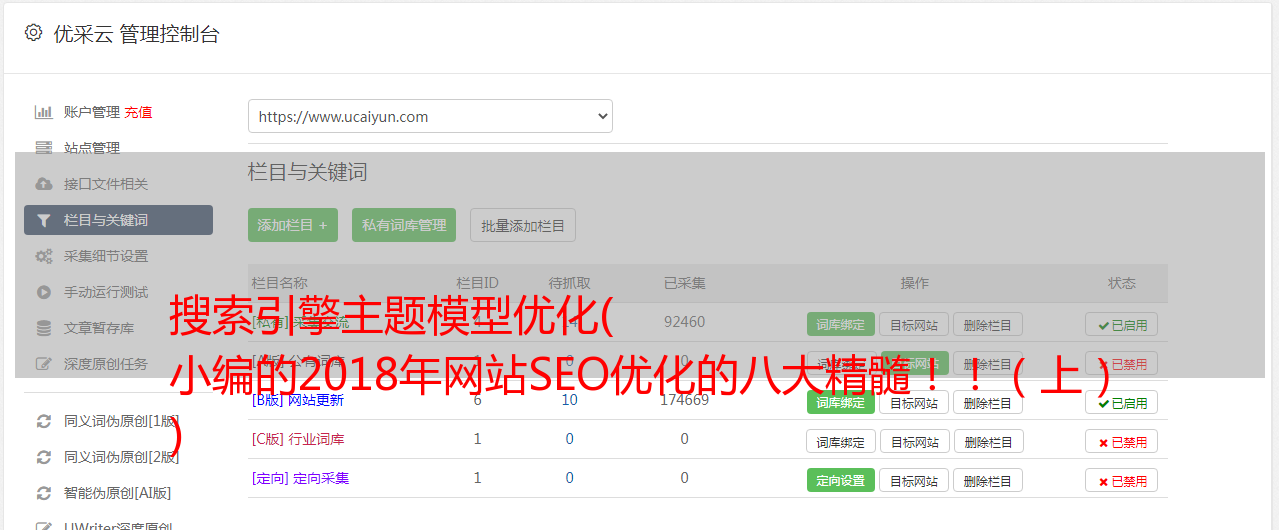1279x530 pixels.
Task: Click the edit icon for 深度原创任务
Action: [x=43, y=364]
